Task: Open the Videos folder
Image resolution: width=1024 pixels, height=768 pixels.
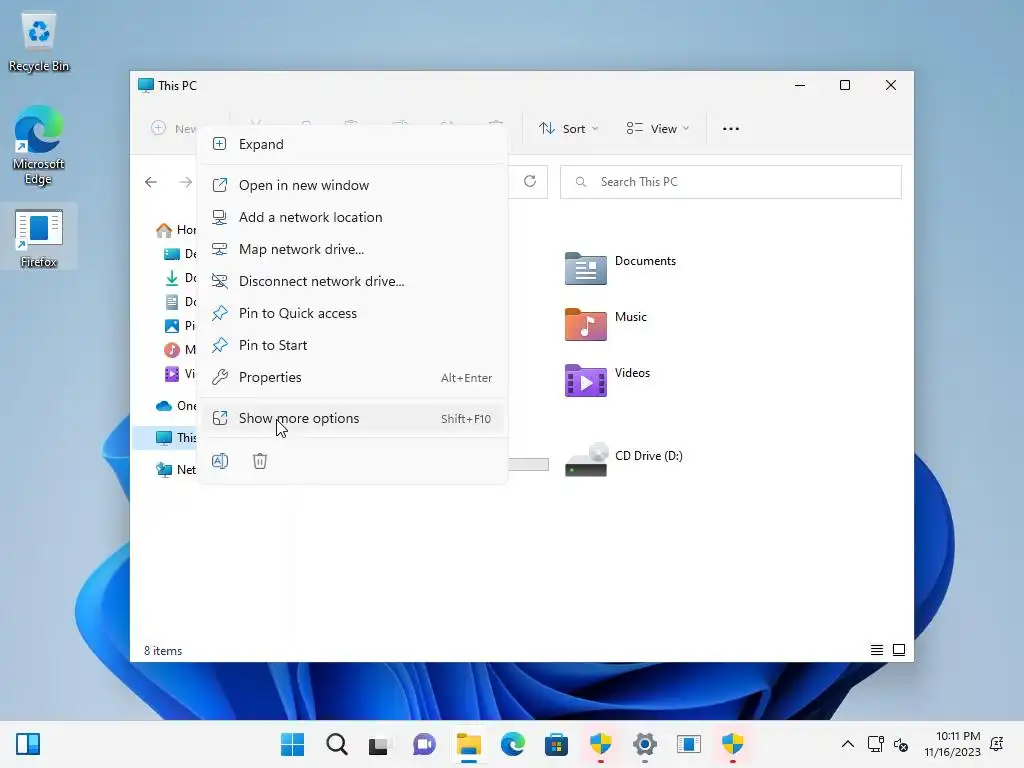Action: (x=607, y=380)
